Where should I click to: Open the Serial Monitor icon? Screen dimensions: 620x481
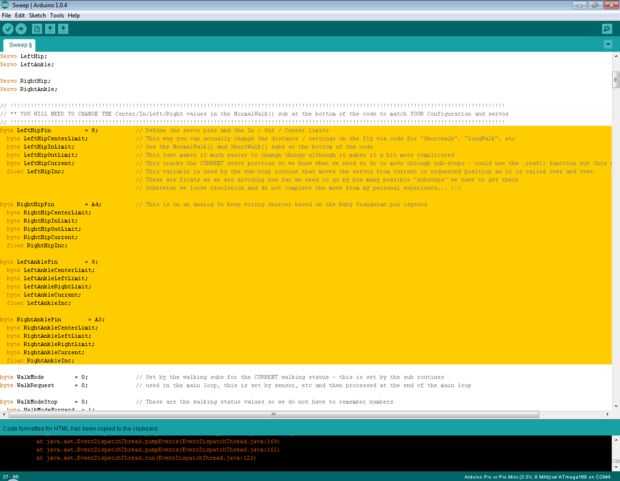pyautogui.click(x=607, y=29)
